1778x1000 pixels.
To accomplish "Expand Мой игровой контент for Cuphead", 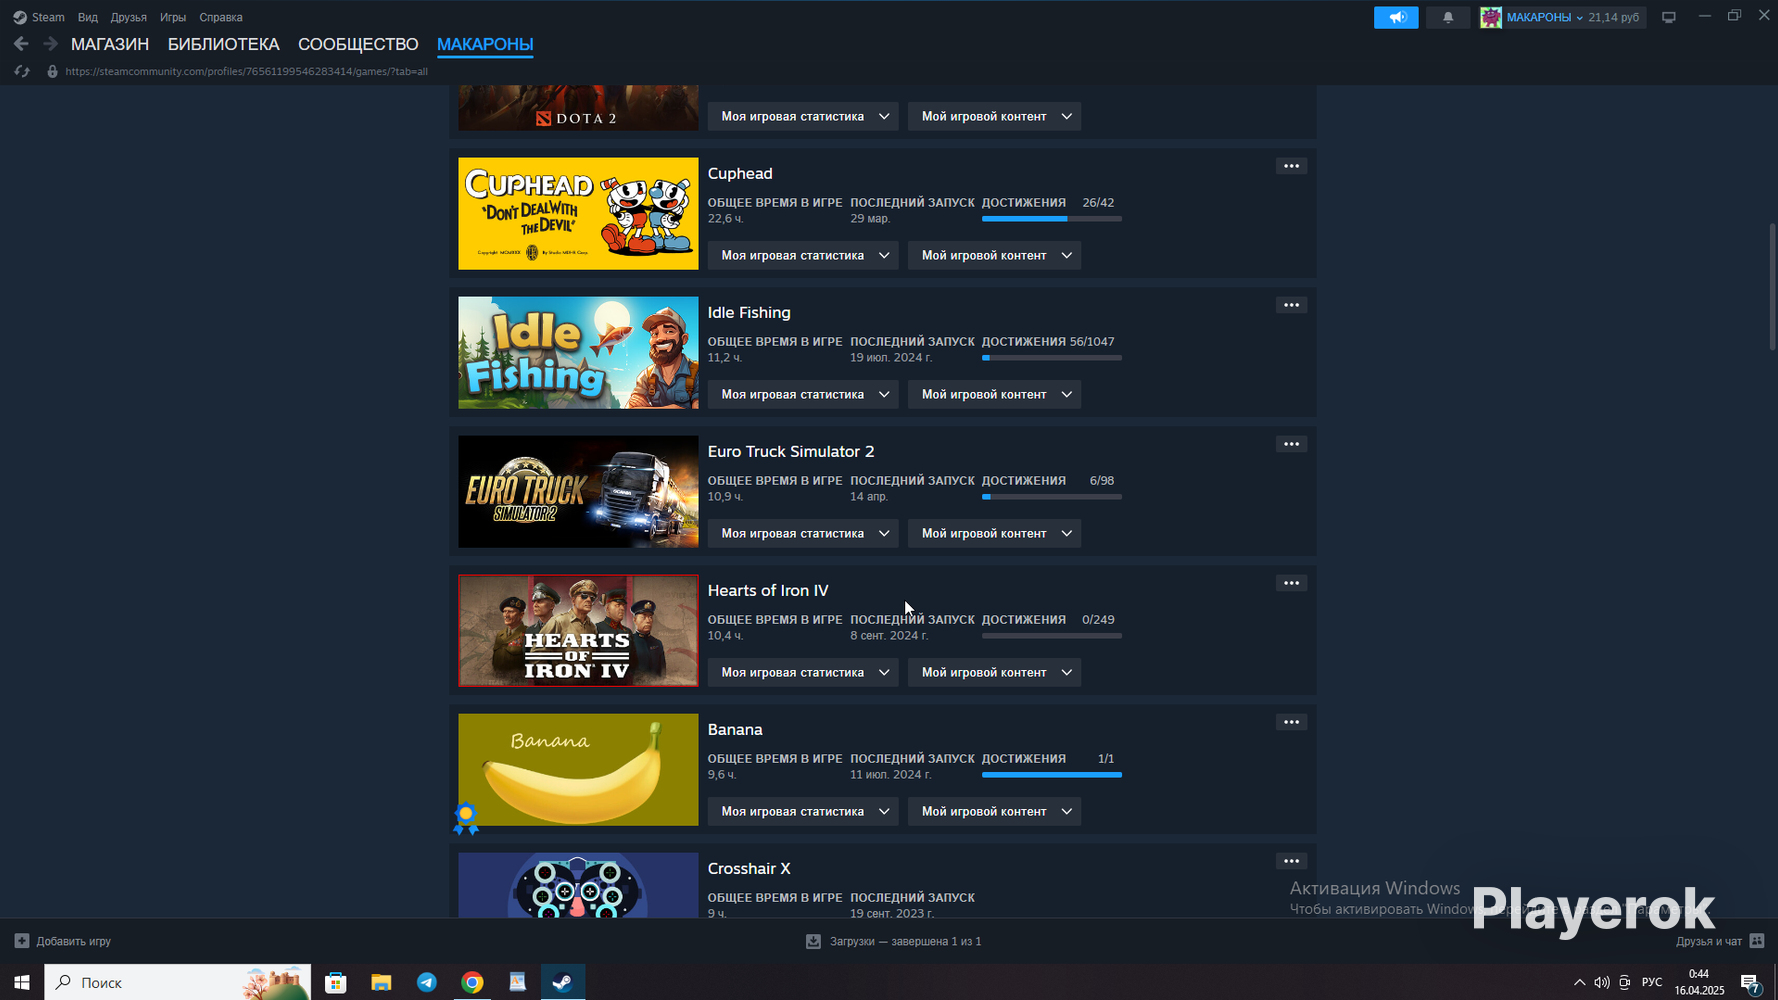I will pos(995,255).
